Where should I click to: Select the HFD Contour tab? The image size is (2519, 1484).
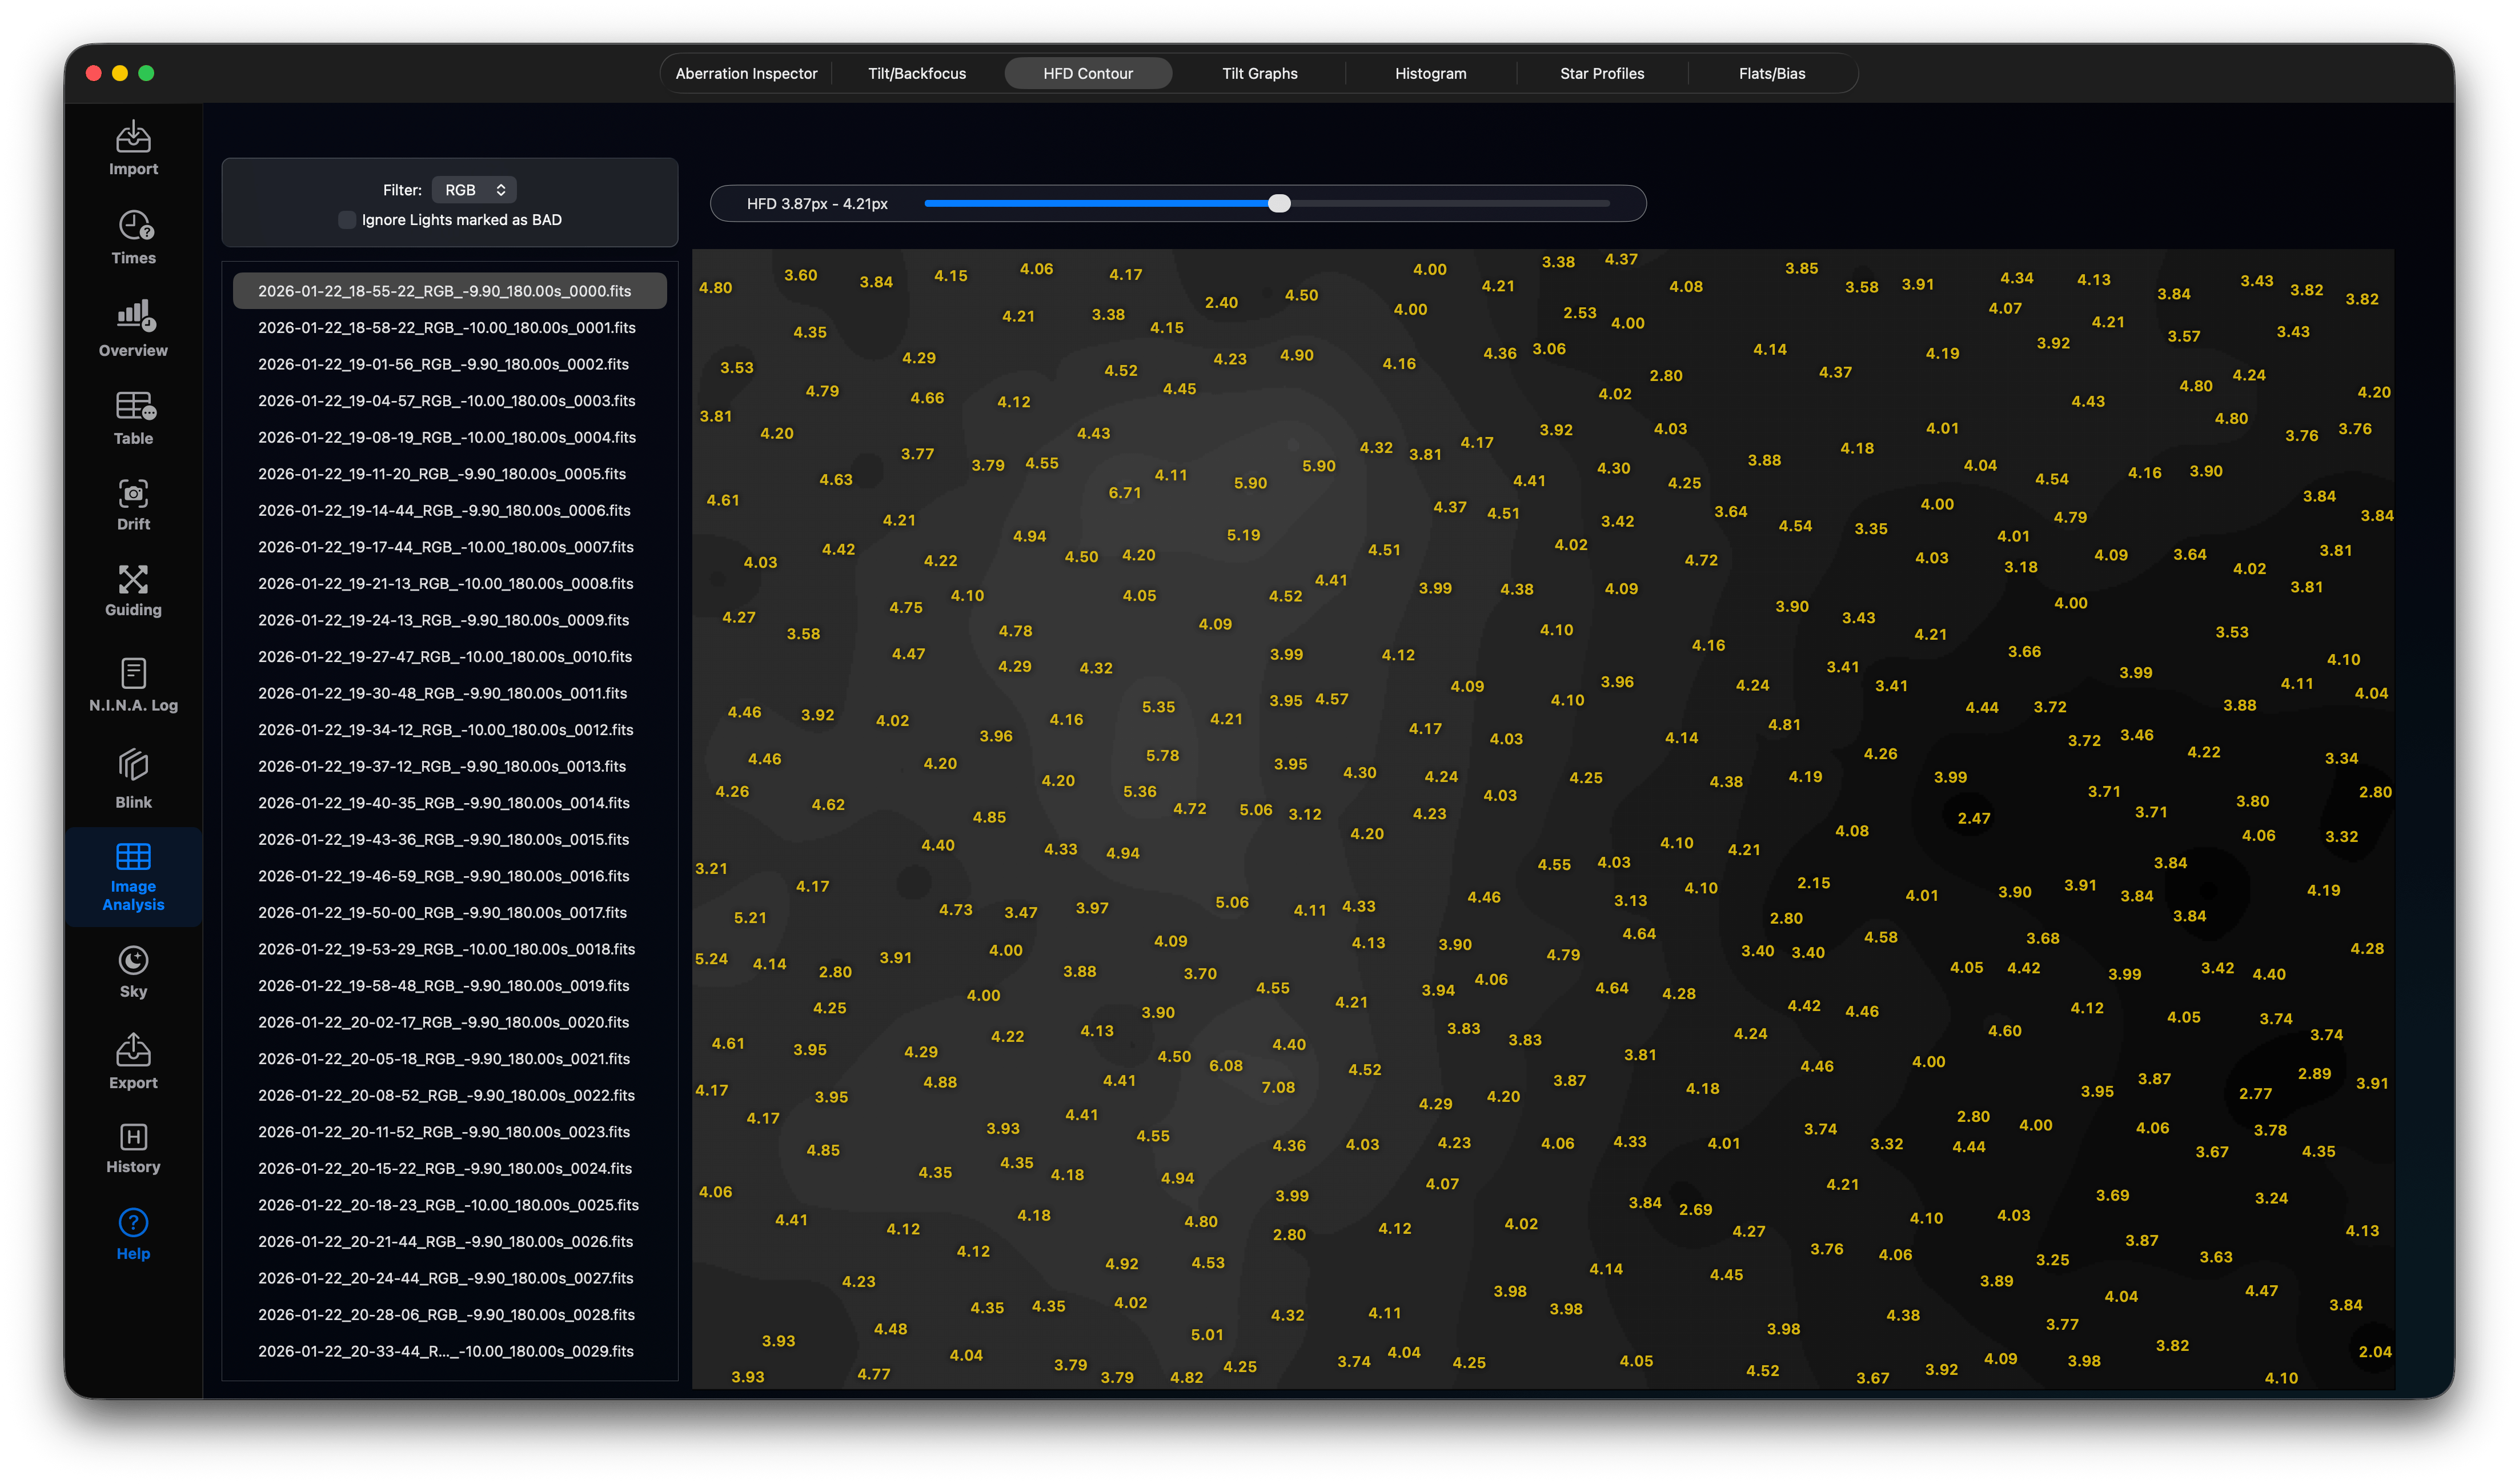click(x=1088, y=73)
